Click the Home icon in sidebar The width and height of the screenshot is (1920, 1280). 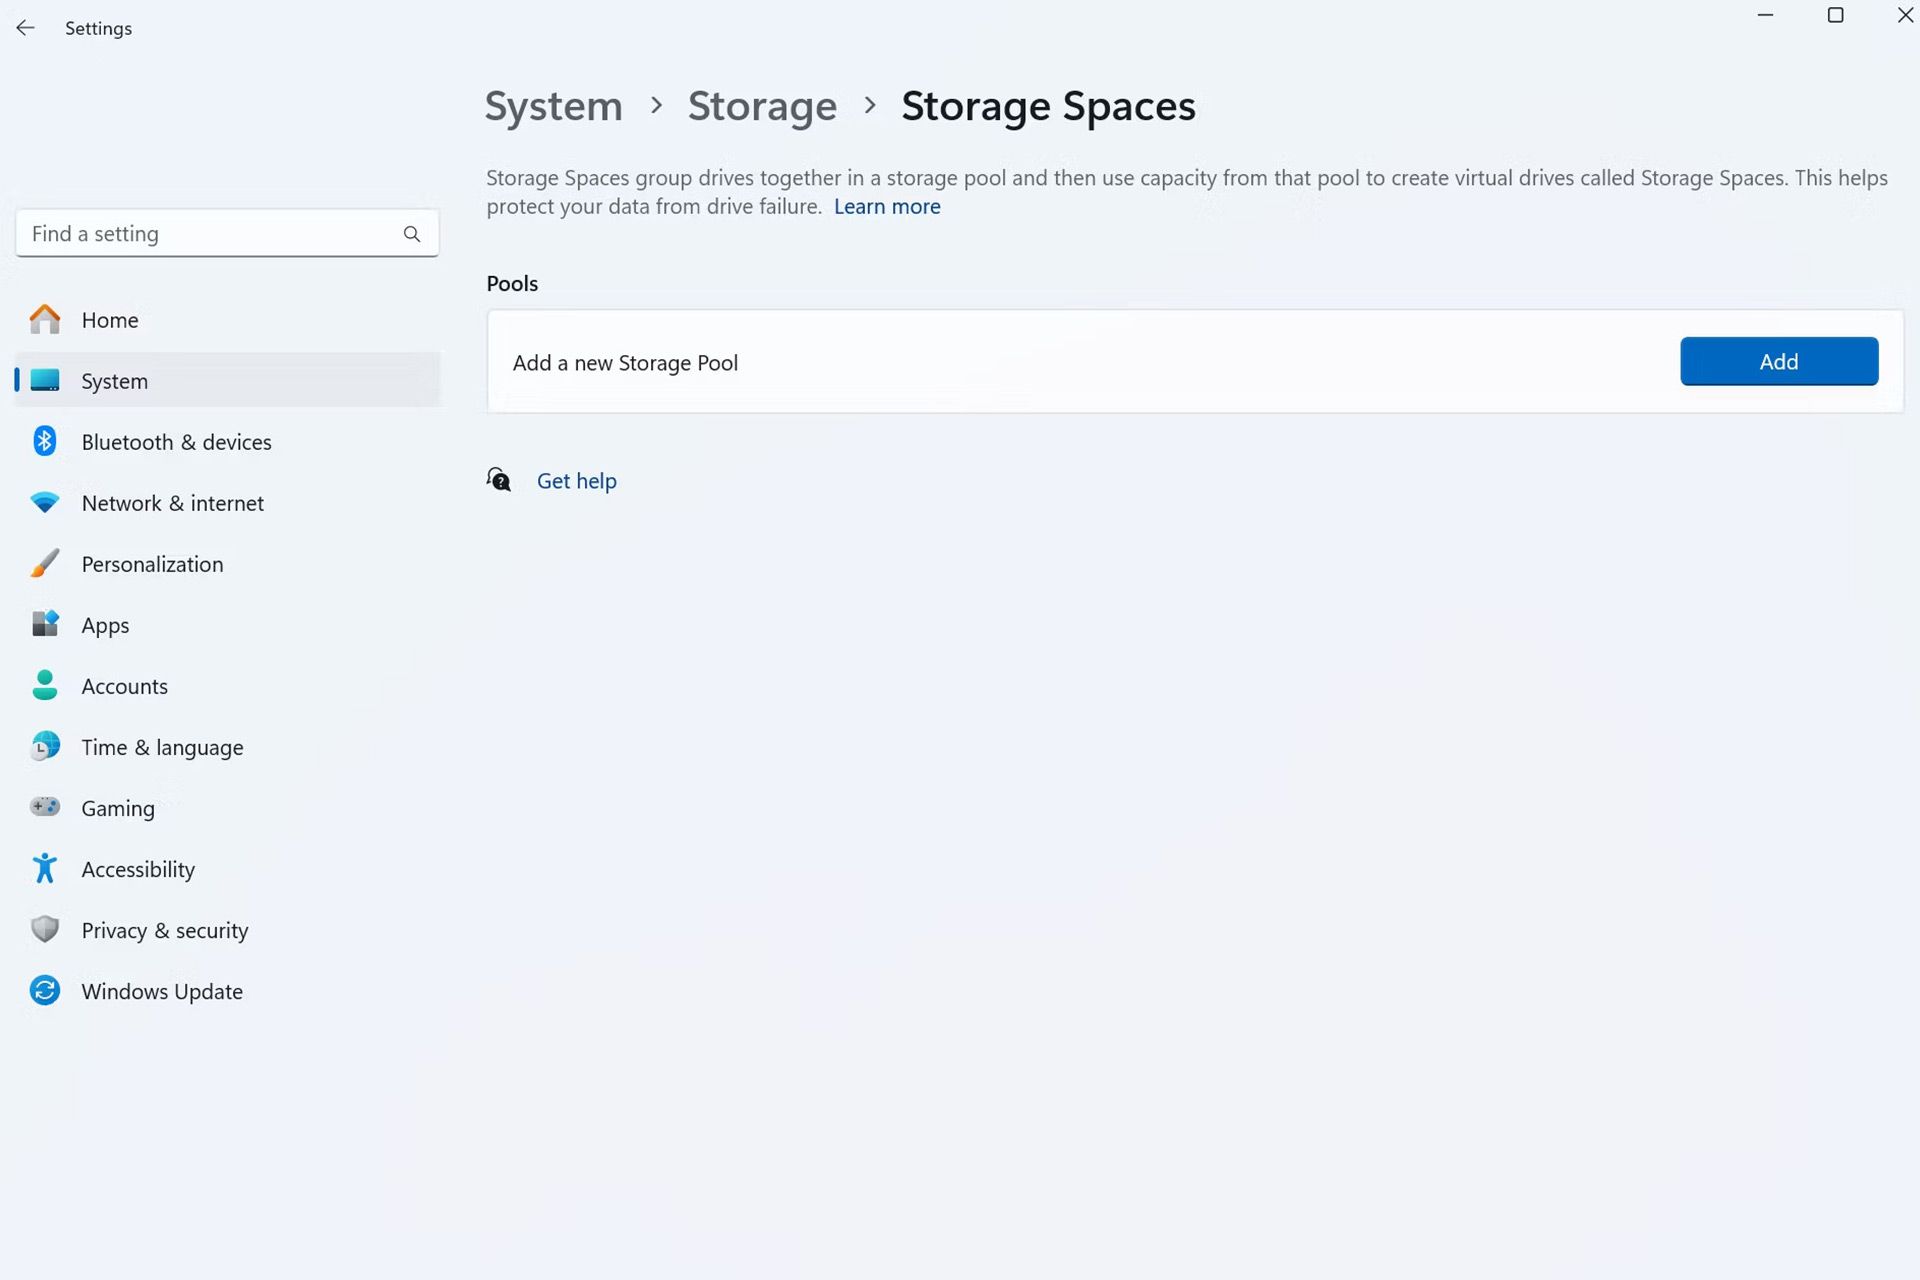coord(44,320)
